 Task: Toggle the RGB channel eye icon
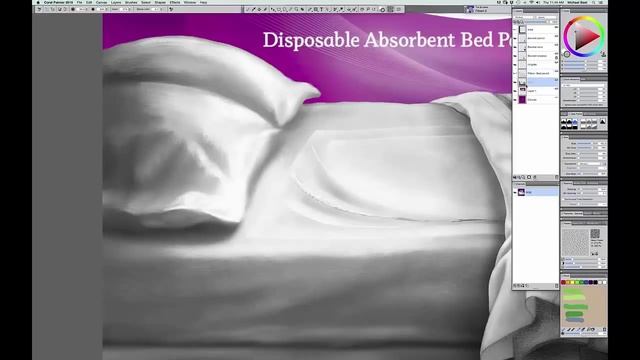pyautogui.click(x=515, y=192)
